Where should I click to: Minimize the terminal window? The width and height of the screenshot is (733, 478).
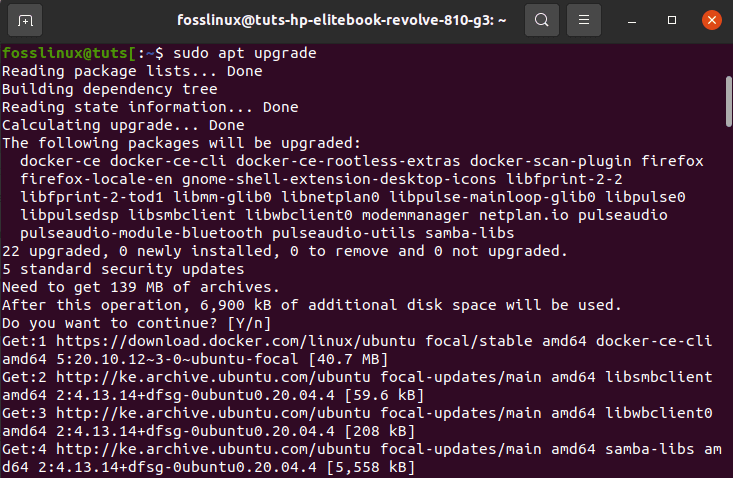click(x=632, y=20)
